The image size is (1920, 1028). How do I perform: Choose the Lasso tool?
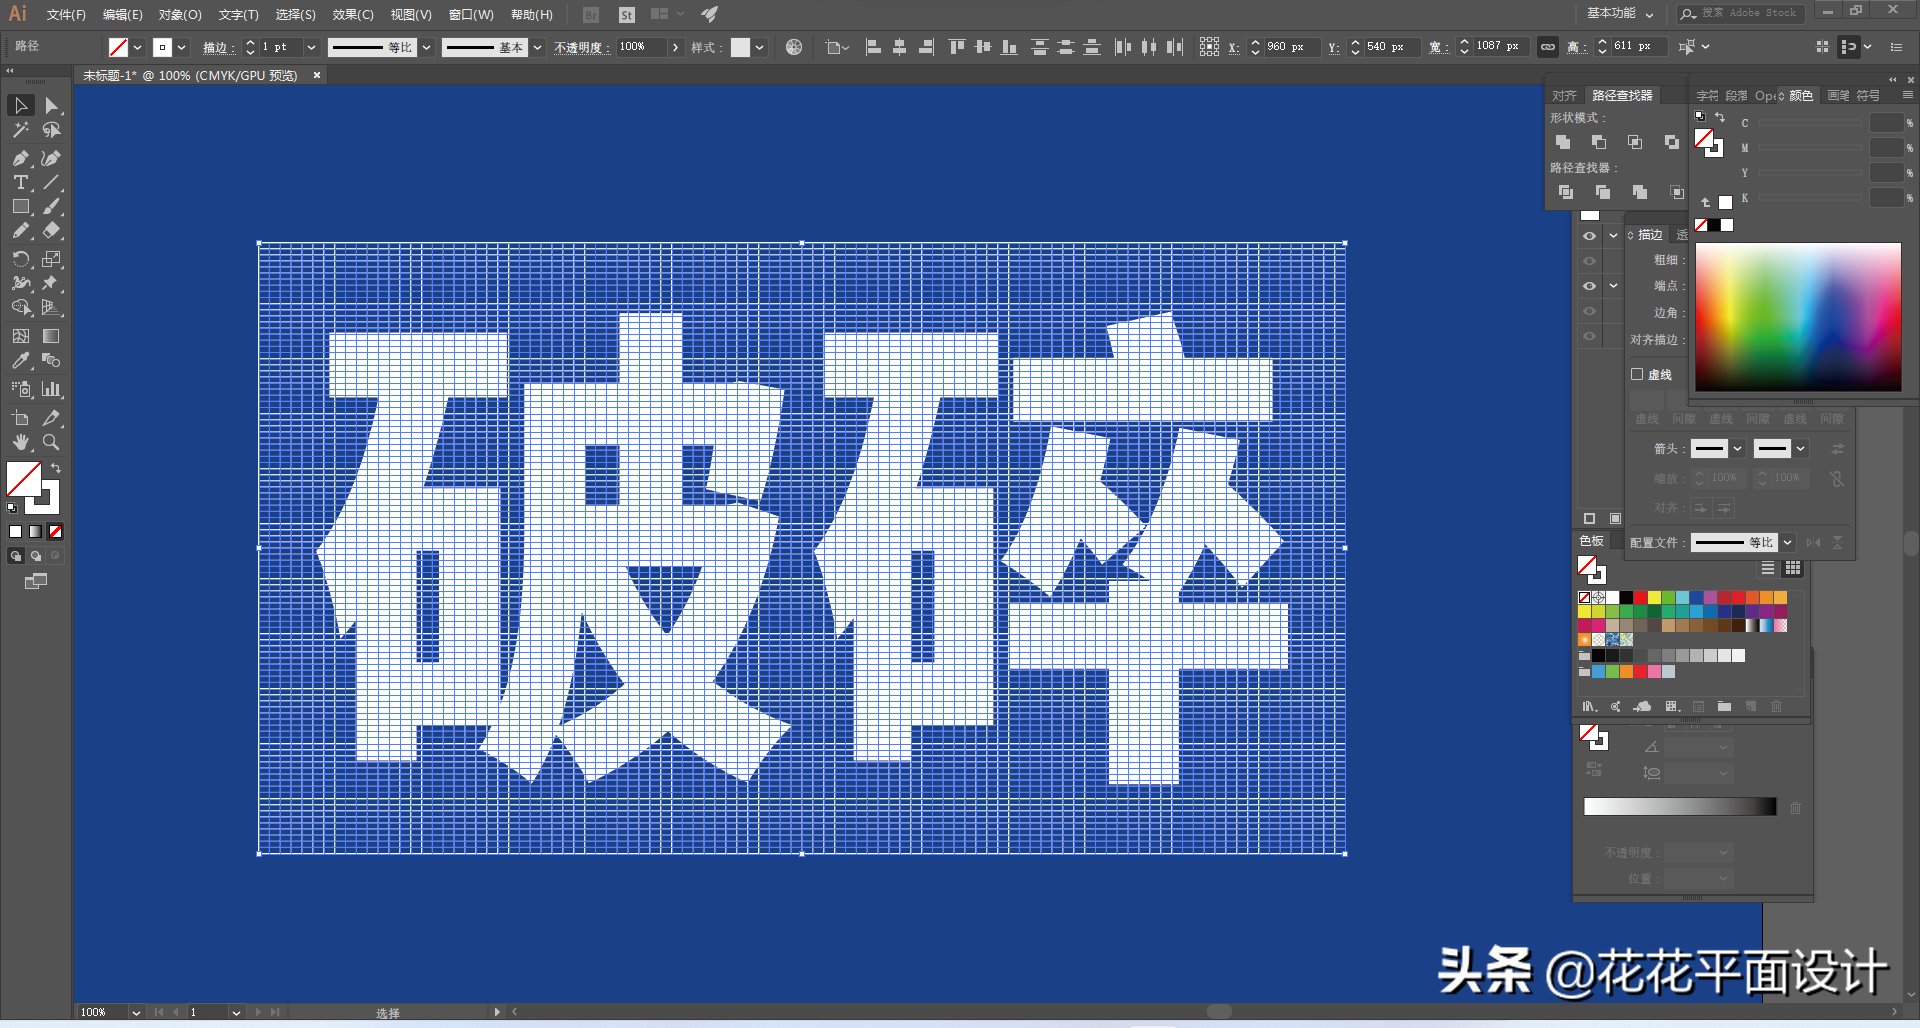51,130
